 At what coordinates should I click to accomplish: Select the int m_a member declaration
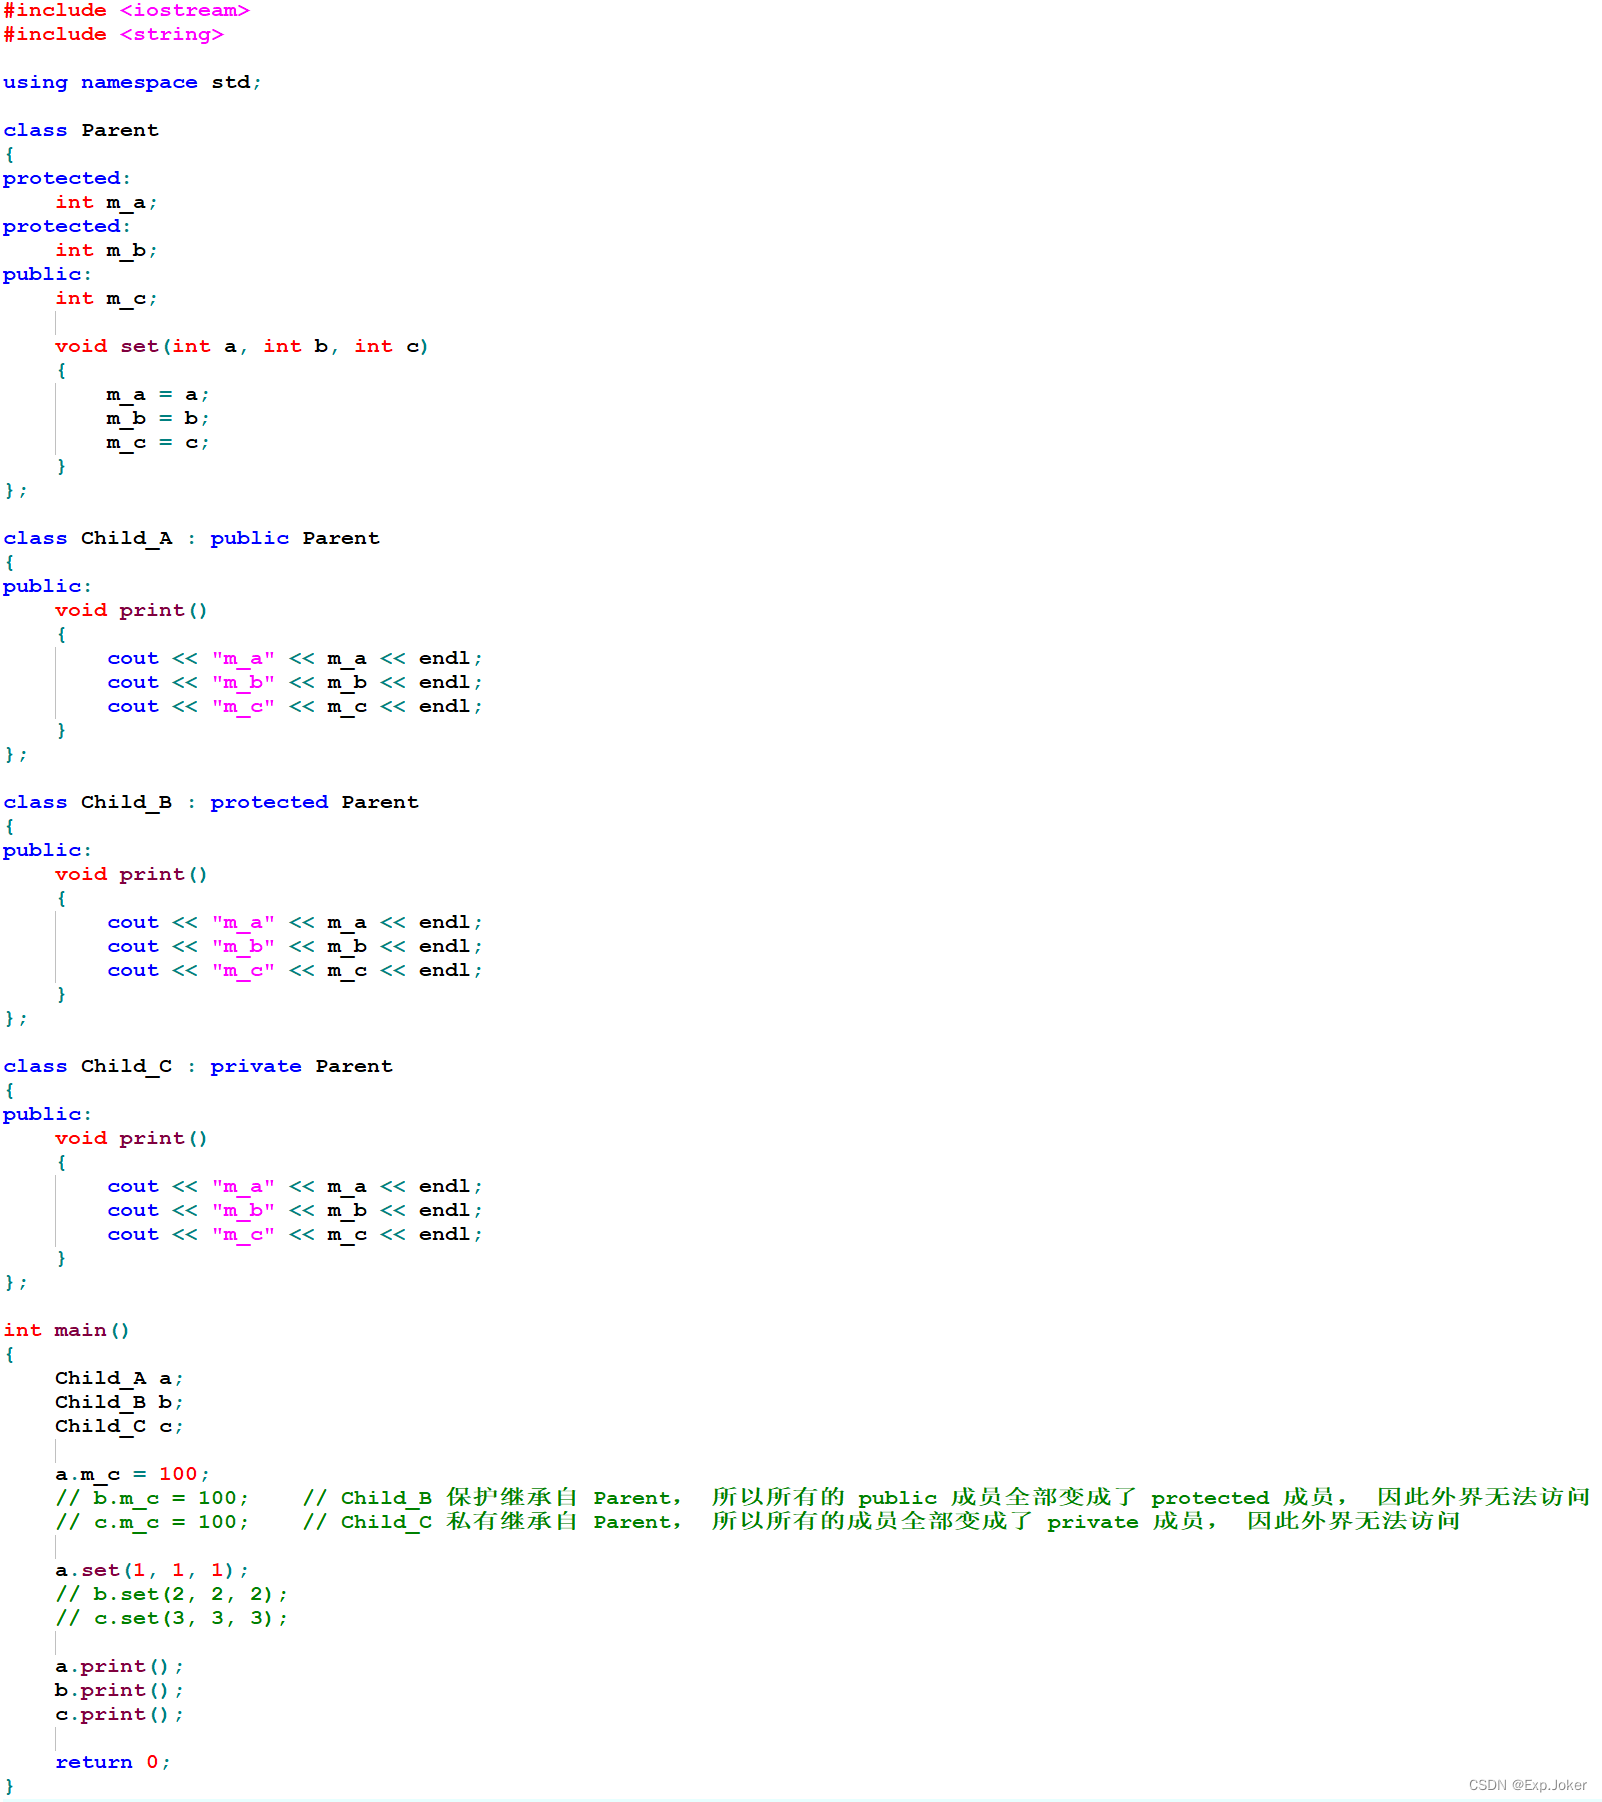[106, 202]
